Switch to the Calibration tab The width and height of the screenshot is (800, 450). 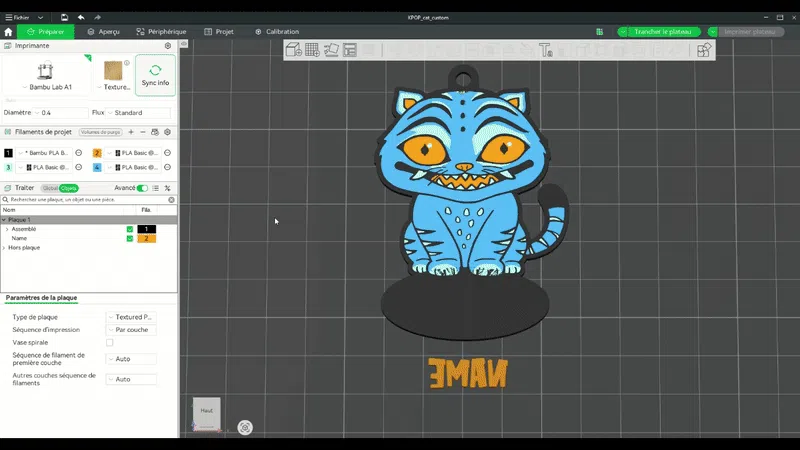tap(277, 32)
